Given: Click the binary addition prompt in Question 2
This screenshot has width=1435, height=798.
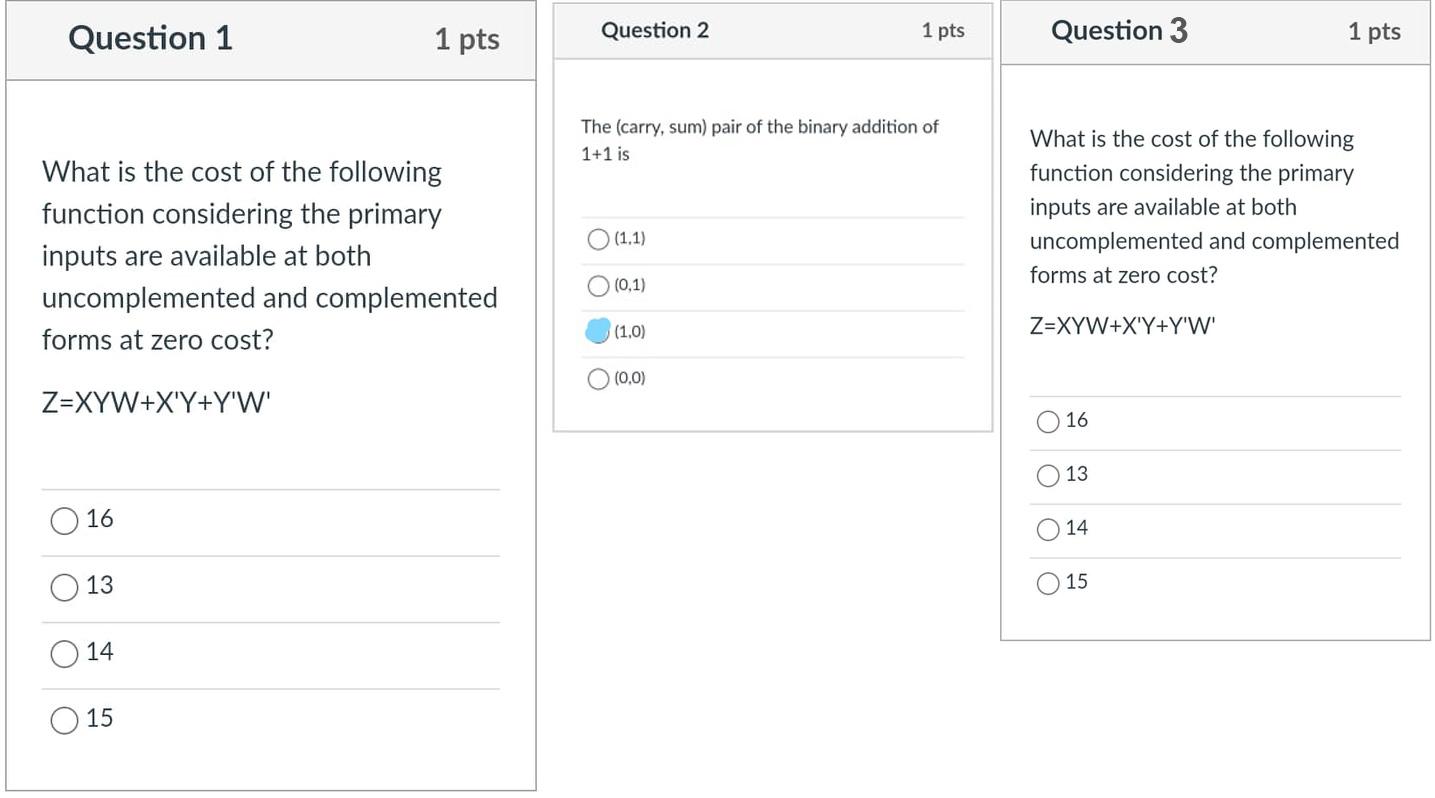Looking at the screenshot, I should tap(759, 140).
